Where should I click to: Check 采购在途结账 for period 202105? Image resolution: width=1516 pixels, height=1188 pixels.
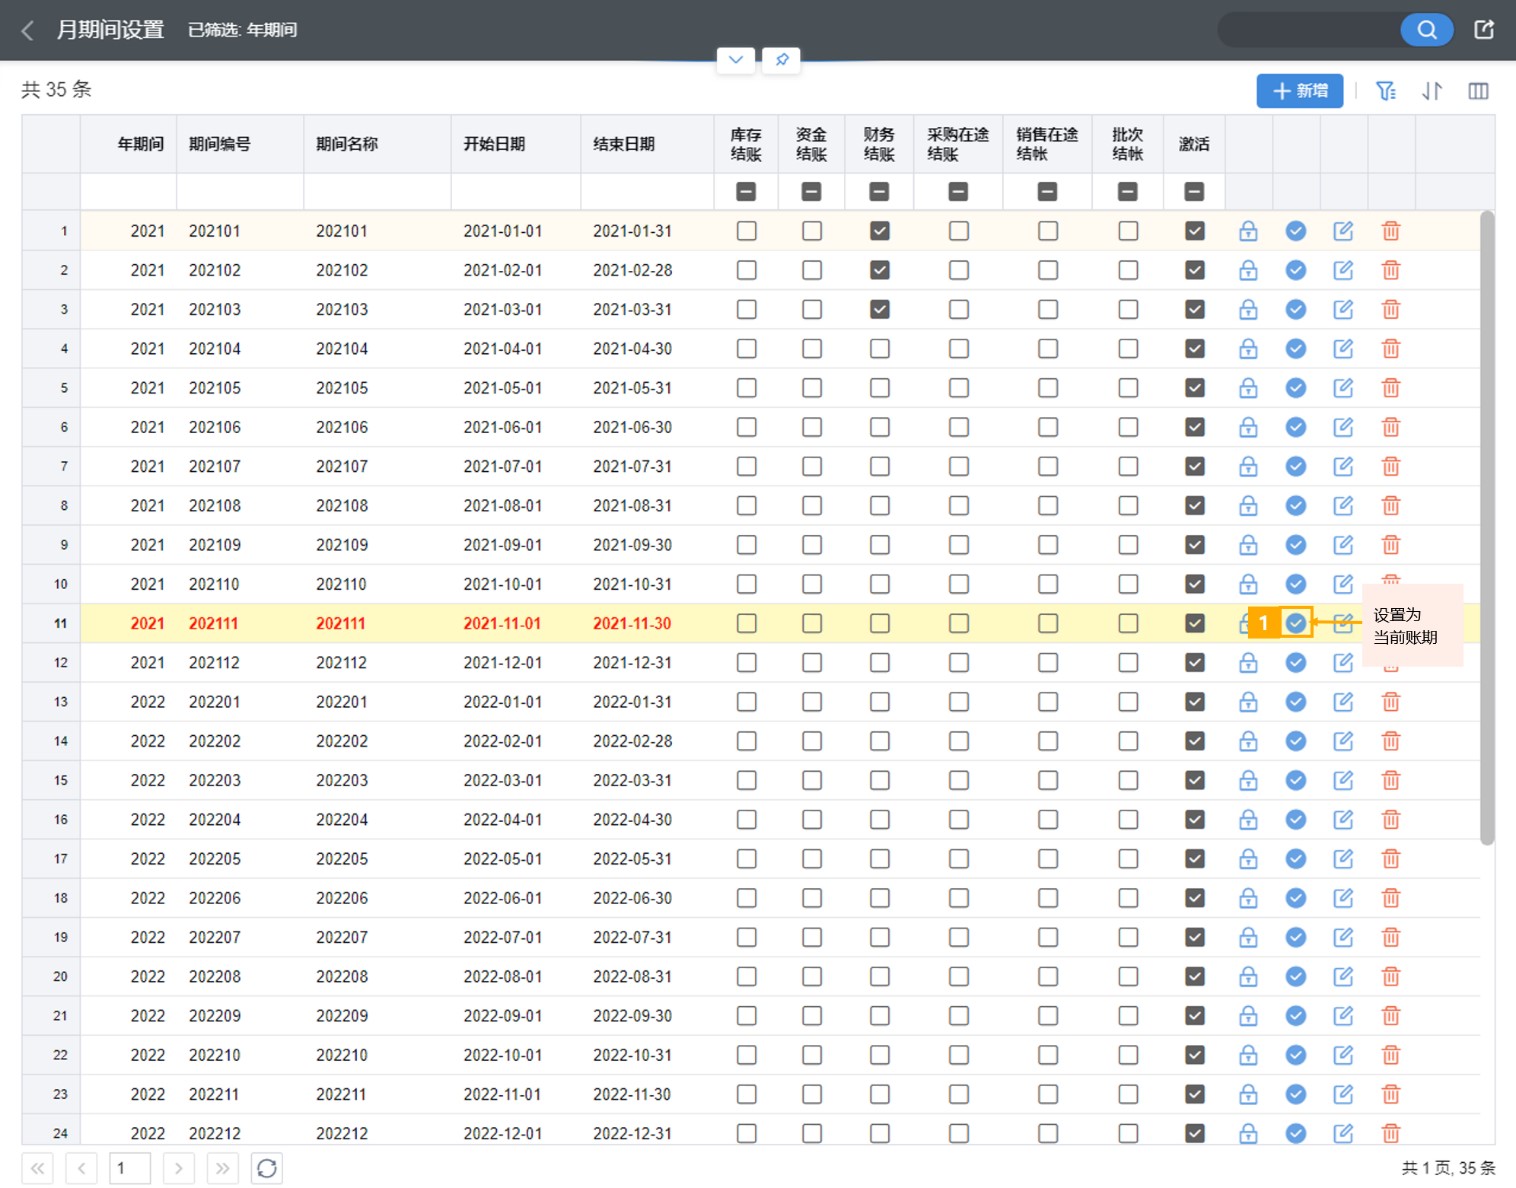point(958,388)
